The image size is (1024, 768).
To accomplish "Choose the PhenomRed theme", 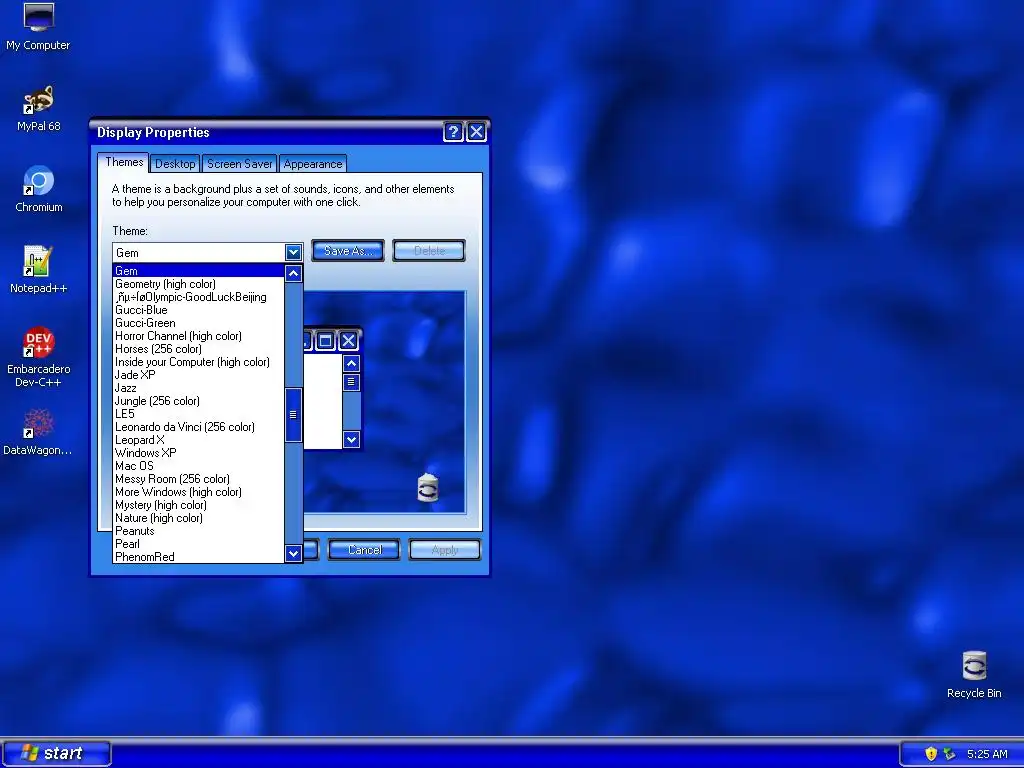I will (199, 557).
